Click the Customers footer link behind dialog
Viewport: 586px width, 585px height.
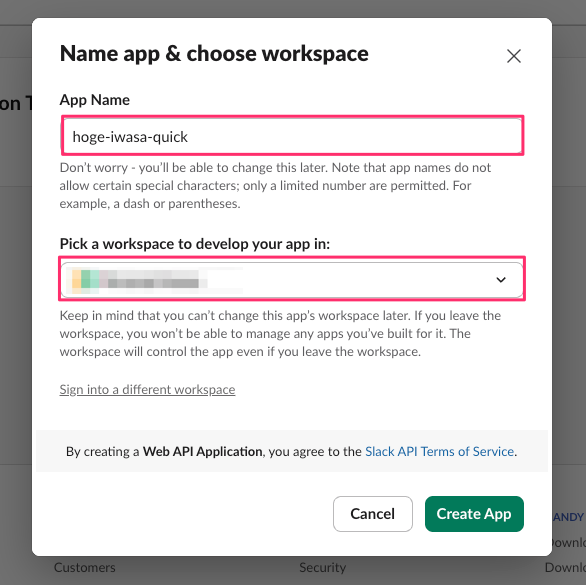coord(85,567)
